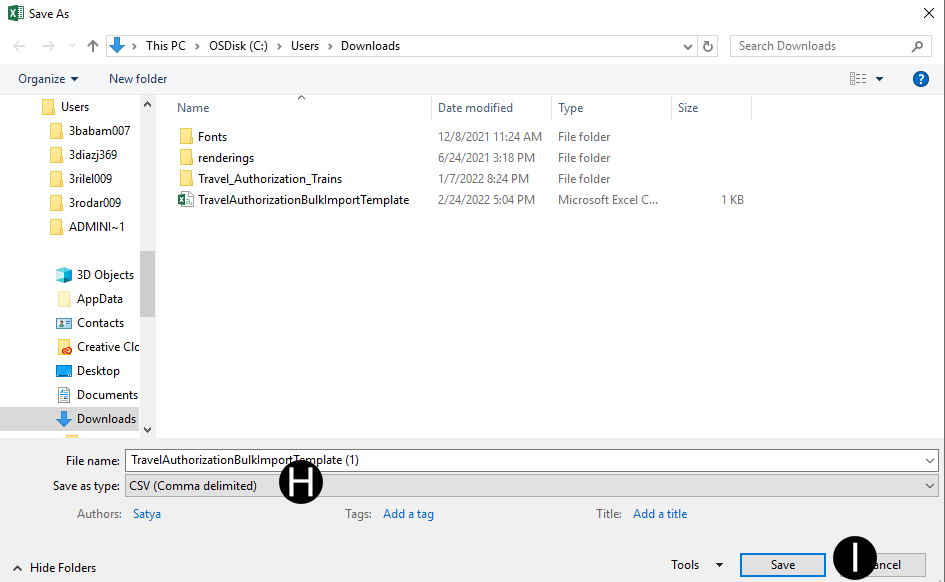The height and width of the screenshot is (582, 945).
Task: Open the Organize dropdown menu
Action: point(48,79)
